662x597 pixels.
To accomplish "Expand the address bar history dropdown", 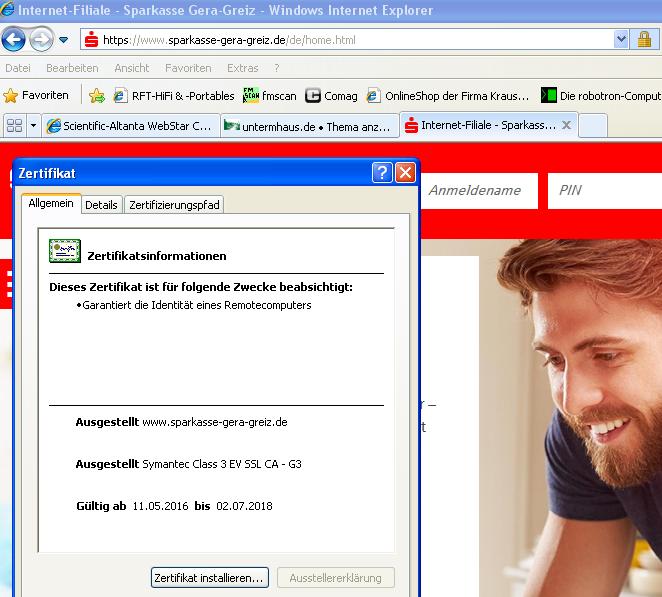I will click(x=621, y=40).
